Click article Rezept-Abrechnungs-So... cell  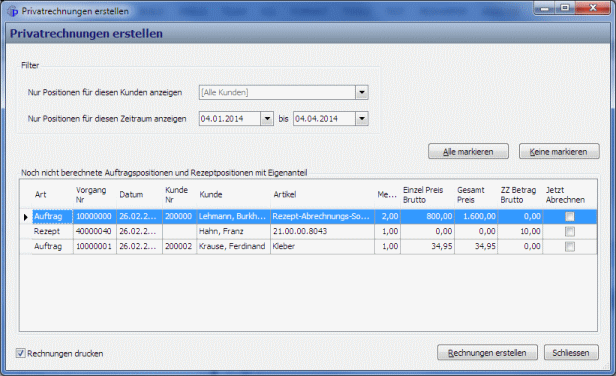pos(323,216)
